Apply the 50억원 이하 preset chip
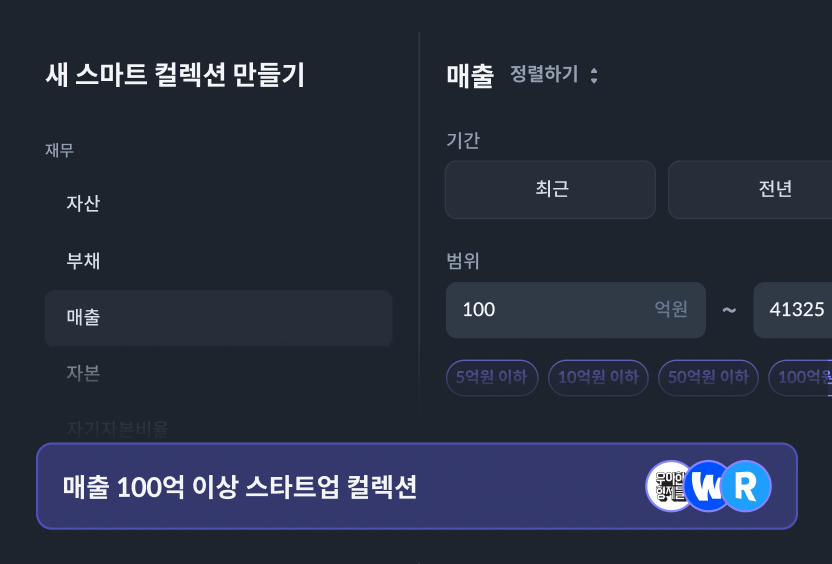 click(x=708, y=378)
